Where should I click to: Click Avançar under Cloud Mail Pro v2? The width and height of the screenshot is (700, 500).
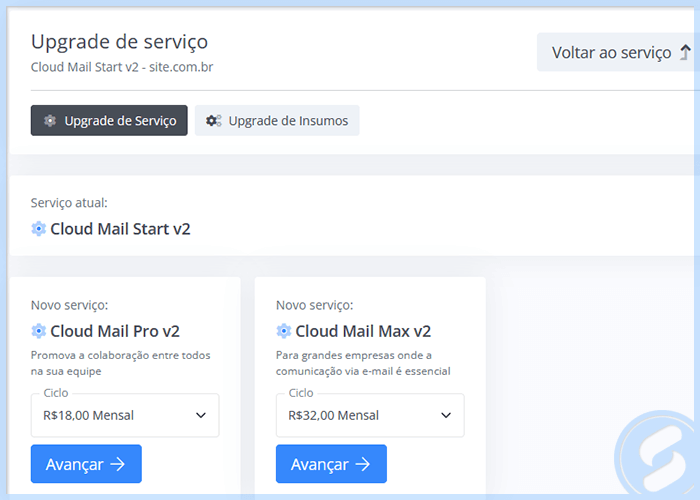click(x=86, y=464)
